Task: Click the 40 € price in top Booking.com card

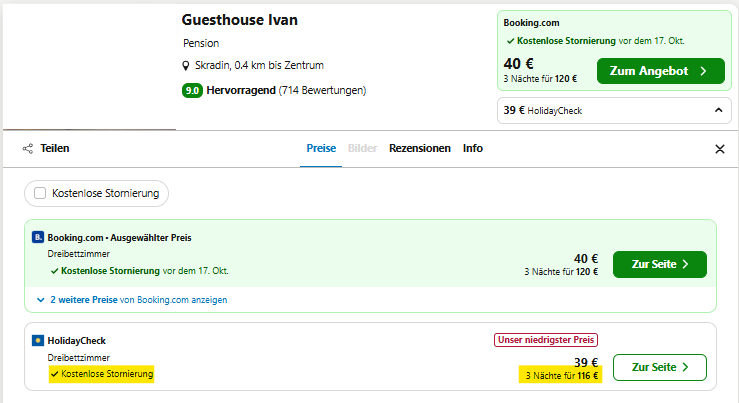Action: point(518,64)
